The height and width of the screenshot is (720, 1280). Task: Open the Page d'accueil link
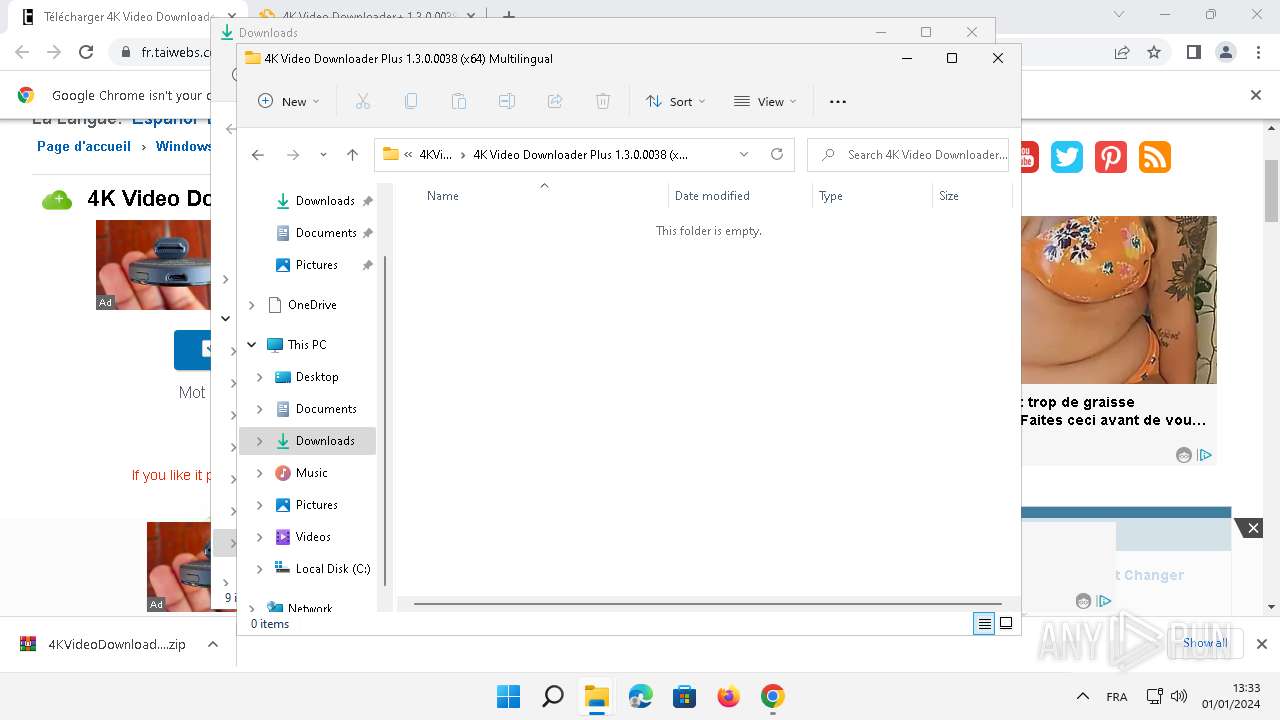(84, 146)
